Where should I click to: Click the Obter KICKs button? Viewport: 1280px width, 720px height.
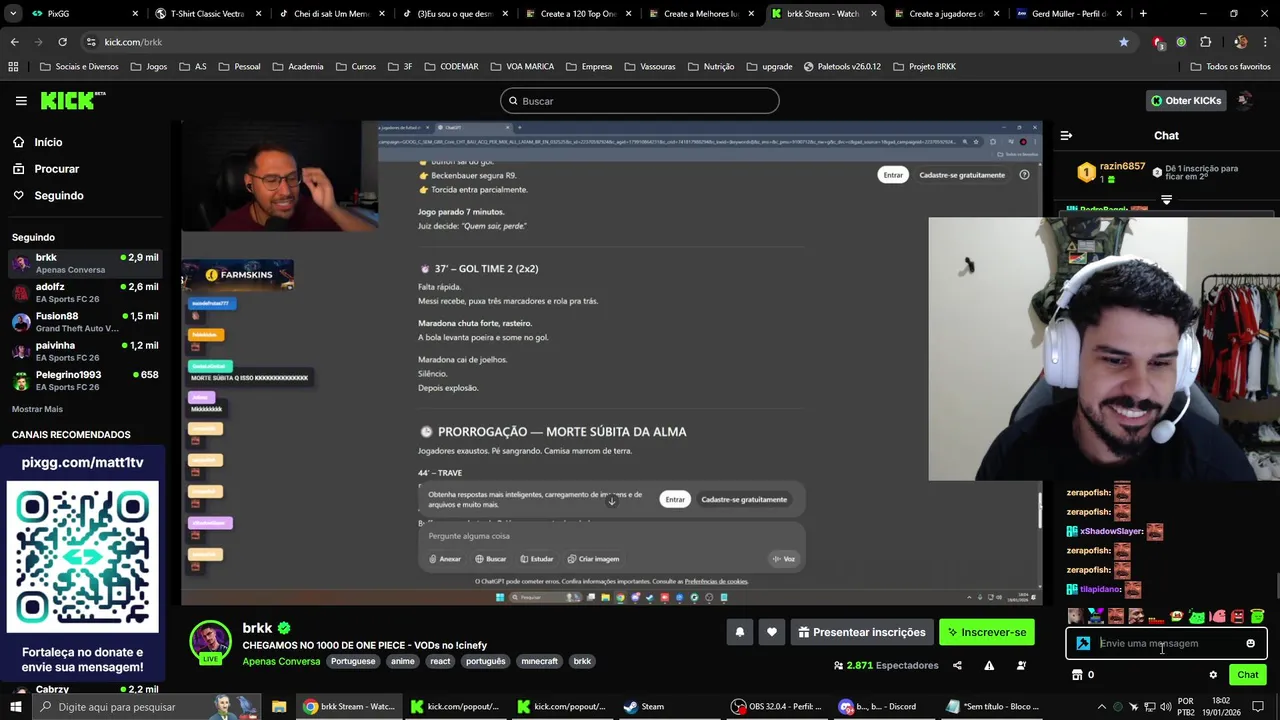[1186, 101]
